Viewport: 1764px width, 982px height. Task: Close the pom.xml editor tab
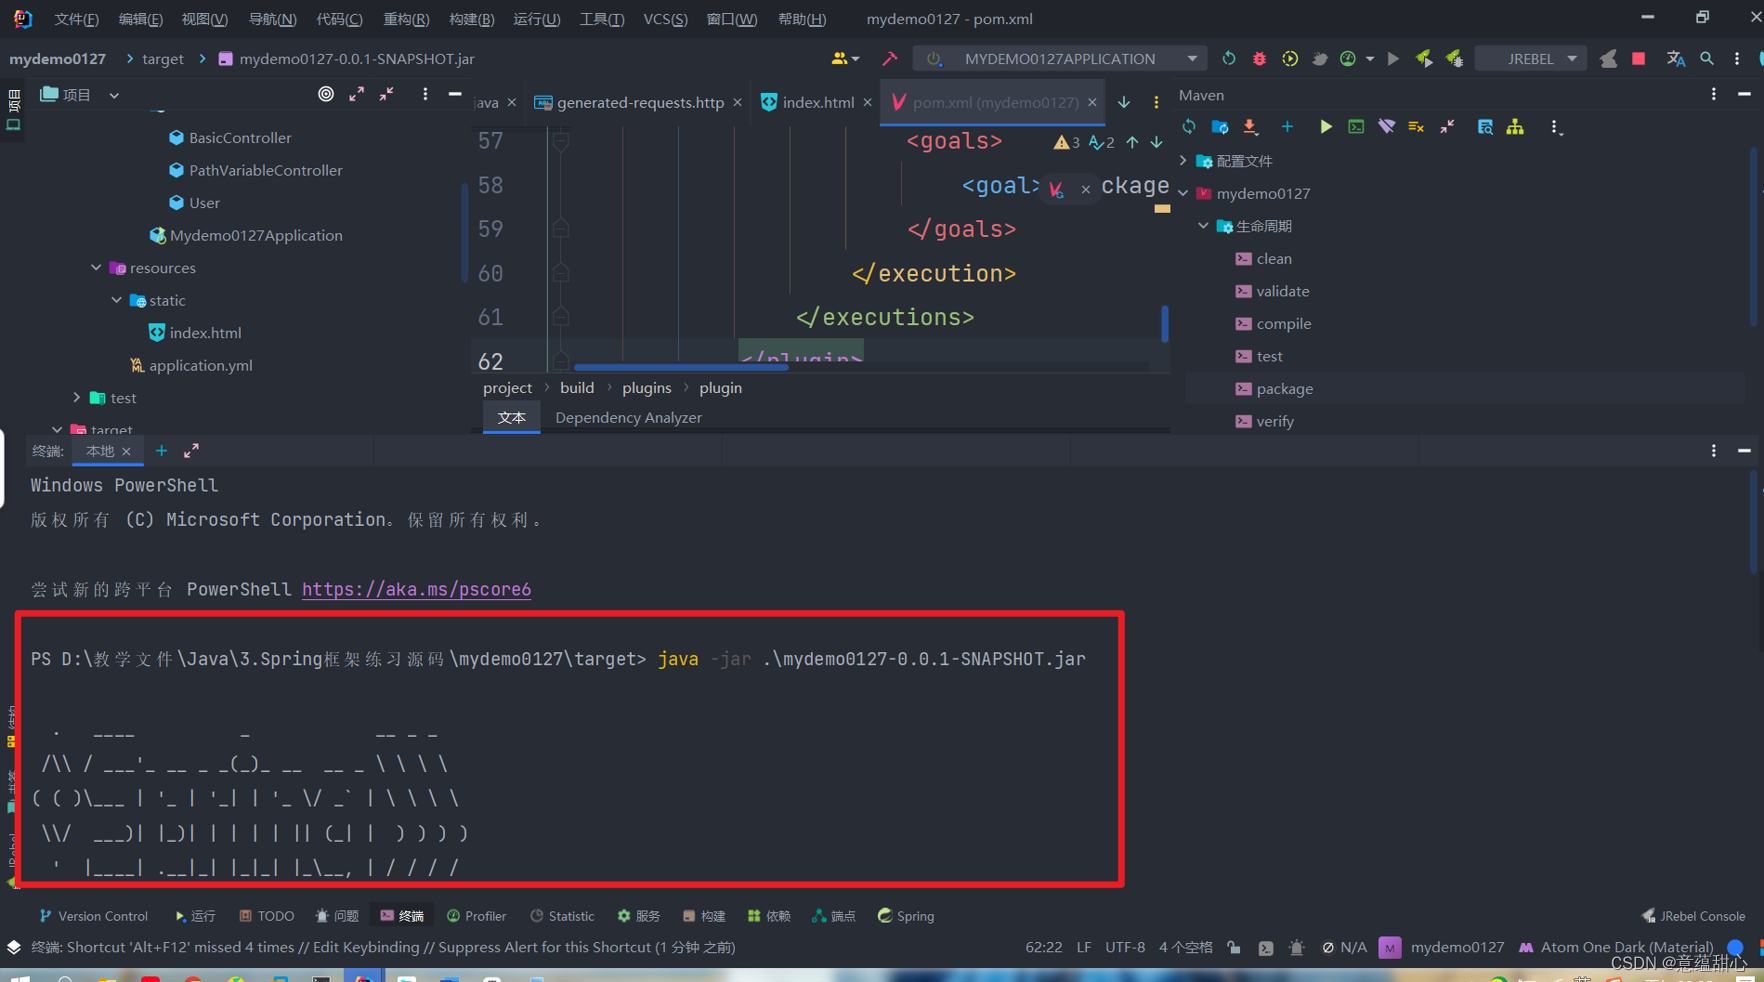[x=1092, y=102]
